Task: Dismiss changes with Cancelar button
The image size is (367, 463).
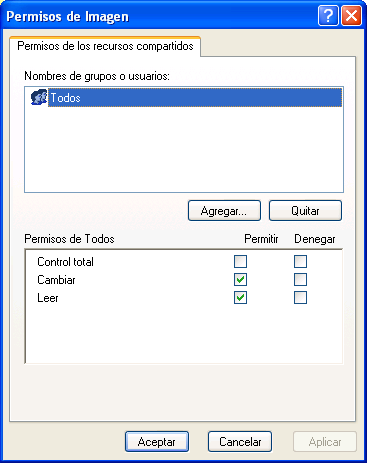Action: (x=240, y=442)
